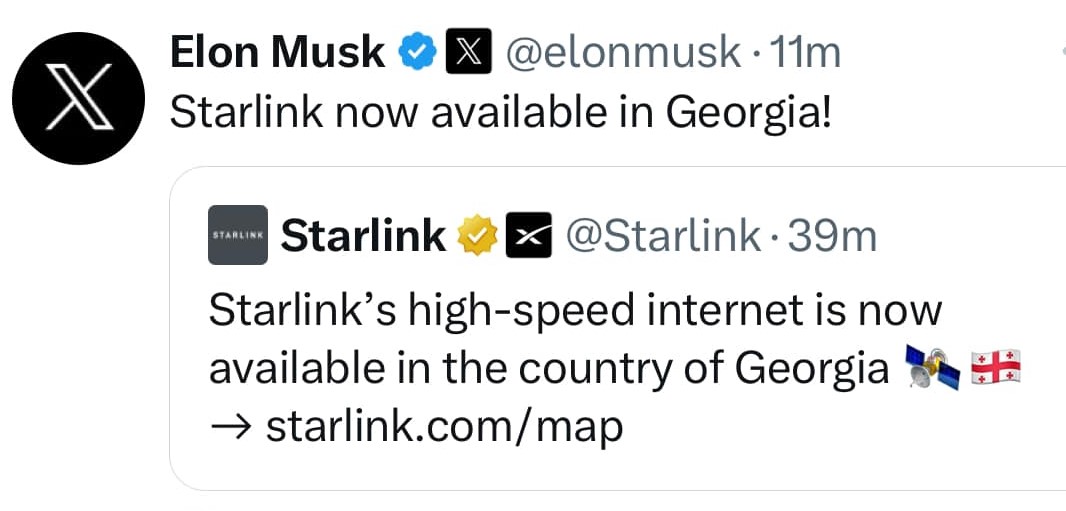Click Starlink's gold verified badge
The width and height of the screenshot is (1066, 511).
tap(477, 236)
